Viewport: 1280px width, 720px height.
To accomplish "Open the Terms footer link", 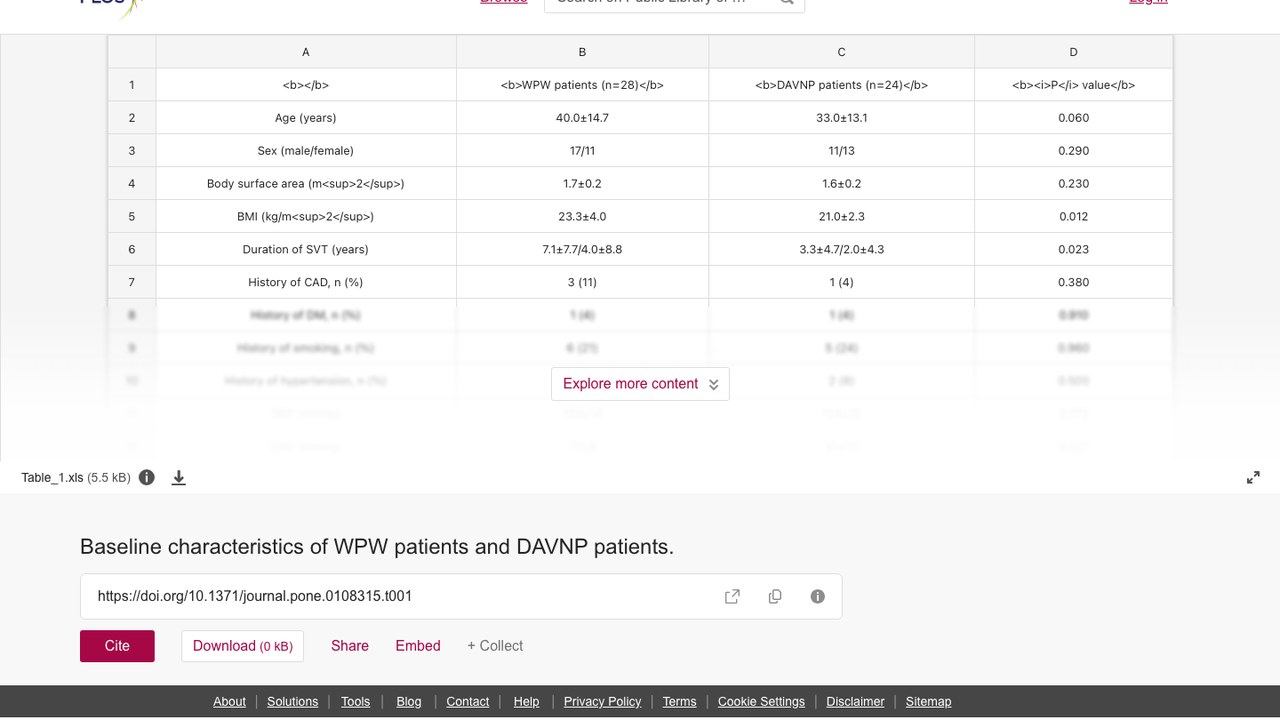I will (x=679, y=701).
